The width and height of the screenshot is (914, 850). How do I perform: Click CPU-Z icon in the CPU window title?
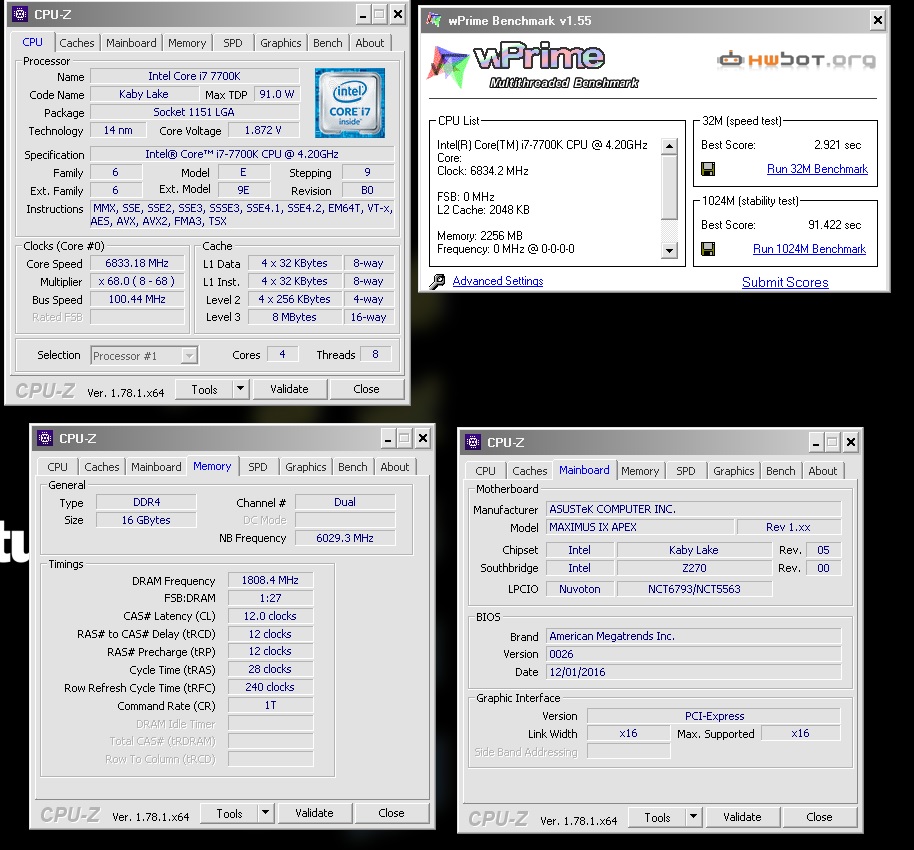(x=20, y=14)
